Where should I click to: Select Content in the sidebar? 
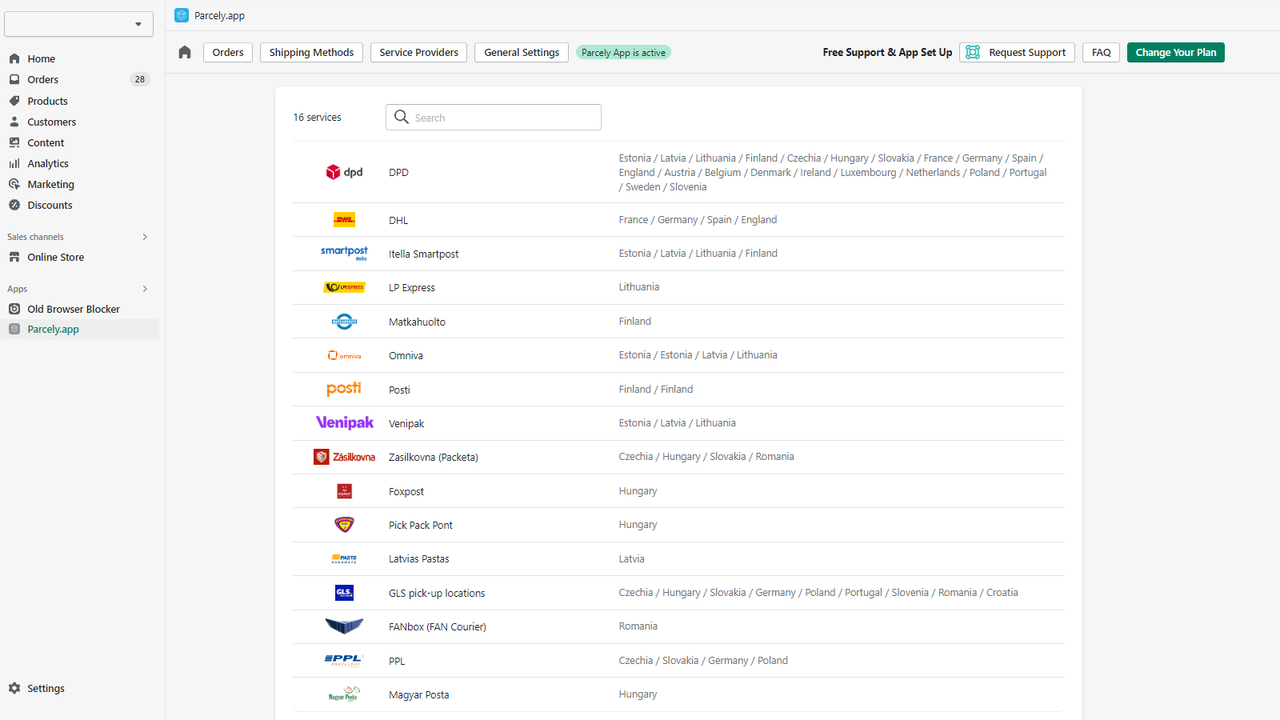click(x=46, y=143)
